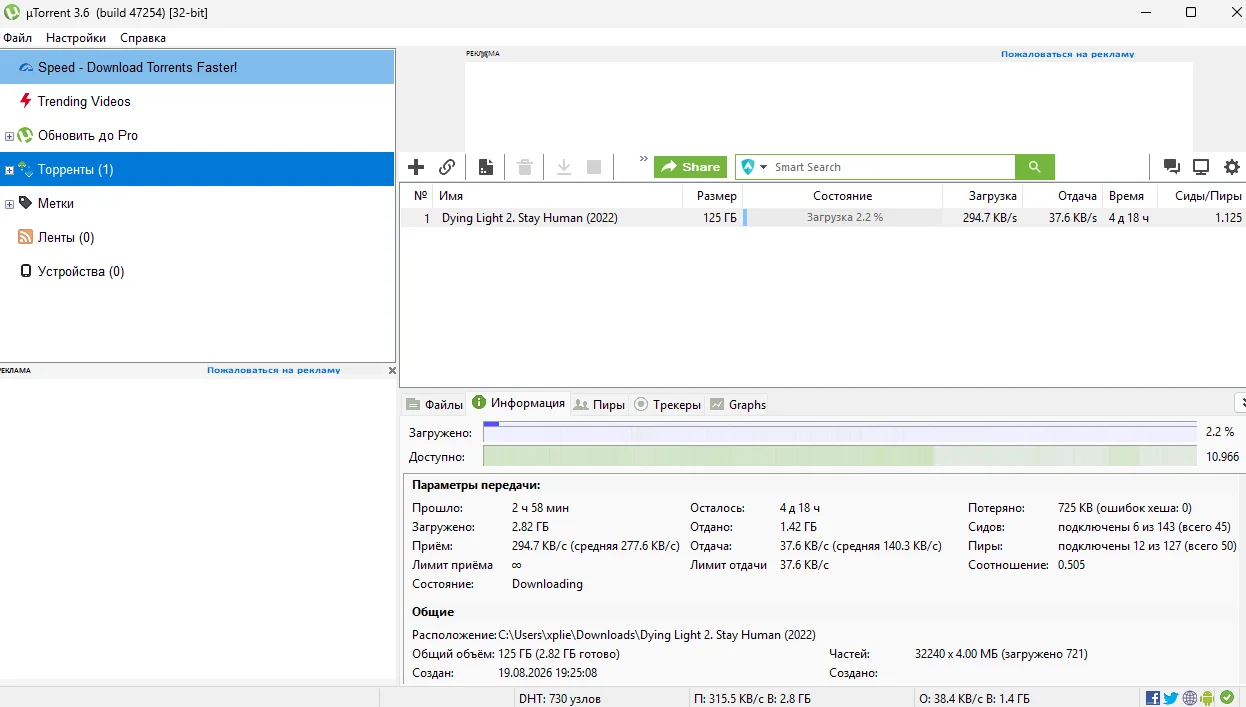Click Пожаловаться на рекламу link in sidebar

[273, 370]
